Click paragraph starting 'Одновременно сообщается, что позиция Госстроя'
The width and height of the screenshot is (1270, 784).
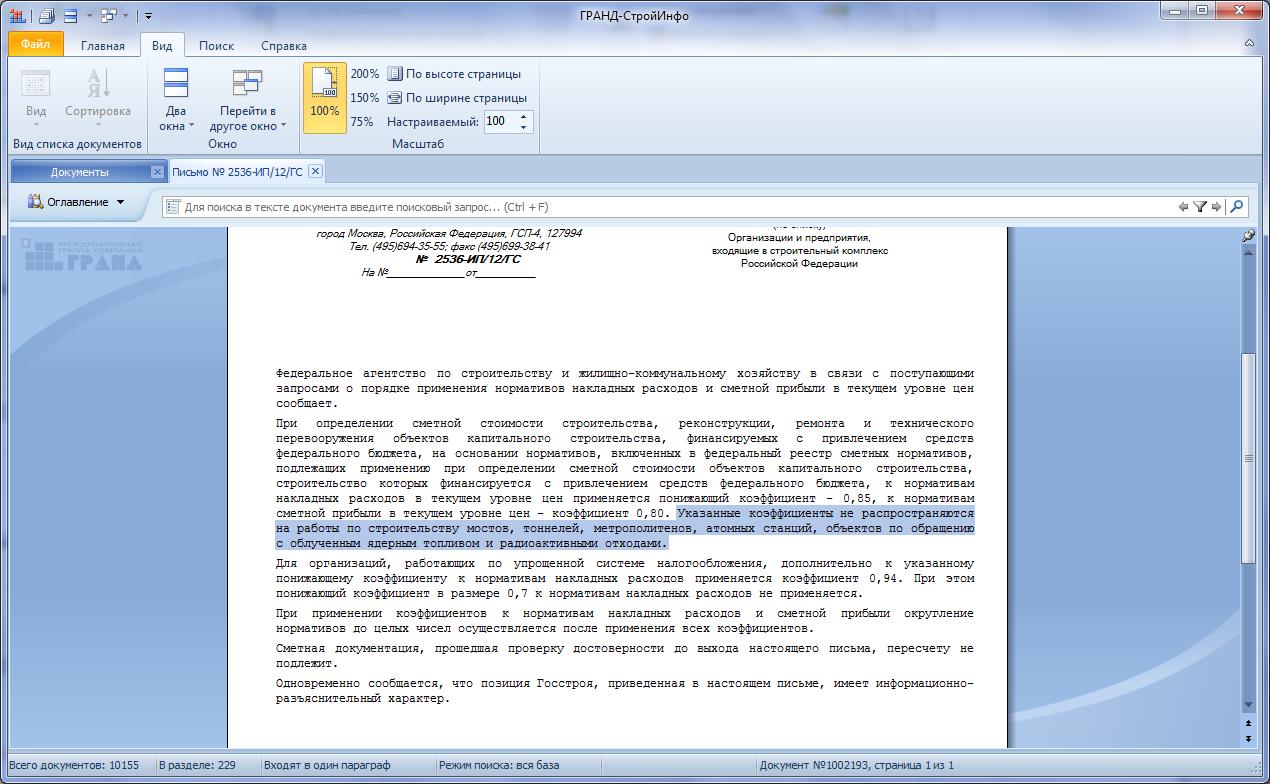(x=624, y=691)
